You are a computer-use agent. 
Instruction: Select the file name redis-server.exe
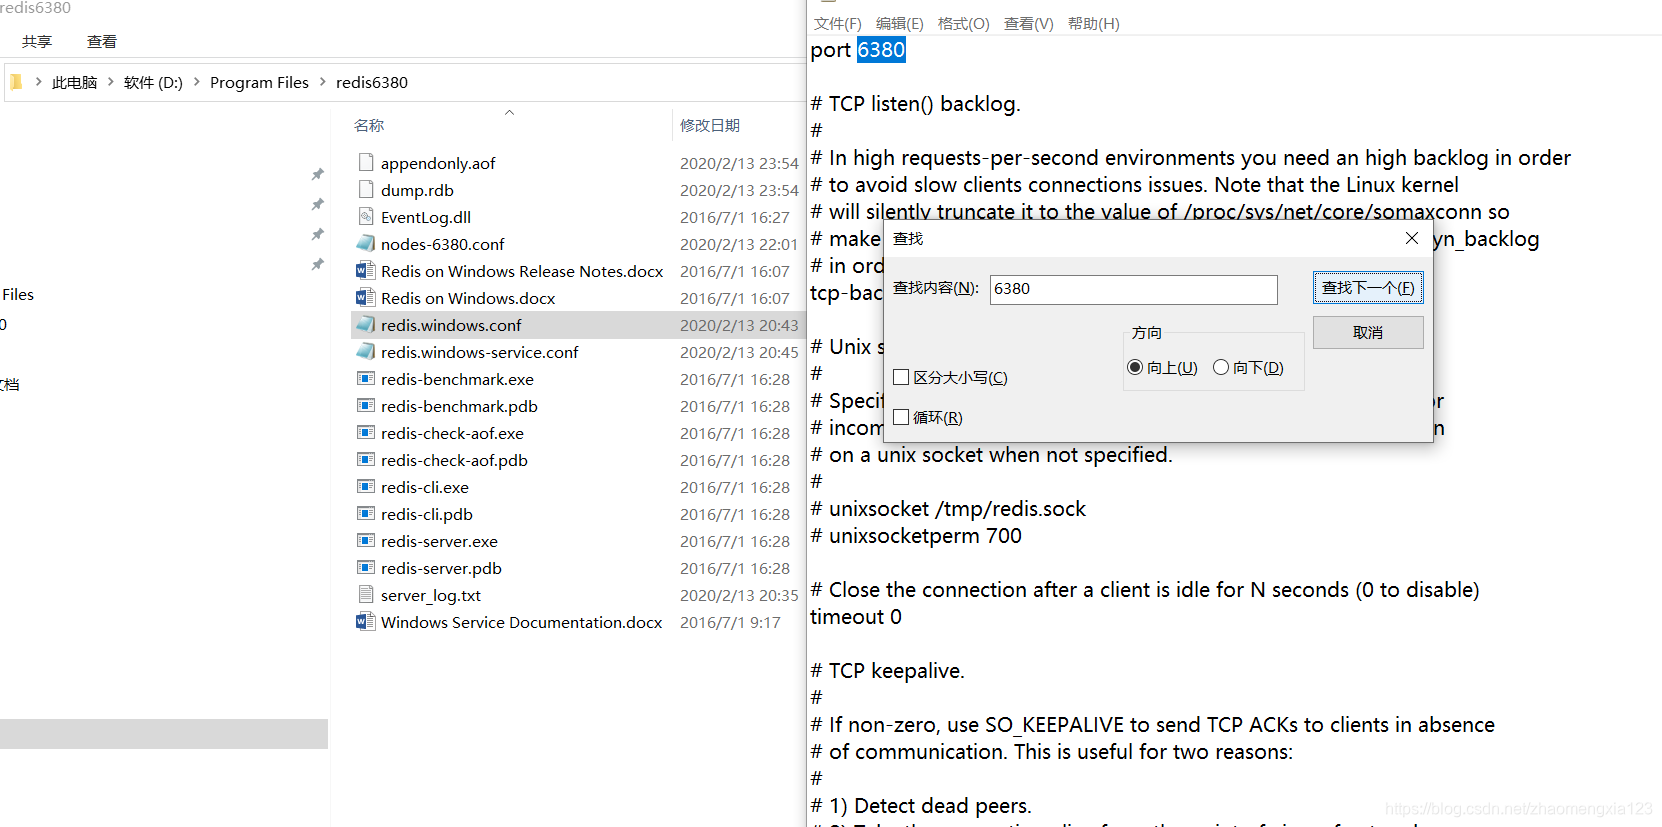[x=439, y=541]
